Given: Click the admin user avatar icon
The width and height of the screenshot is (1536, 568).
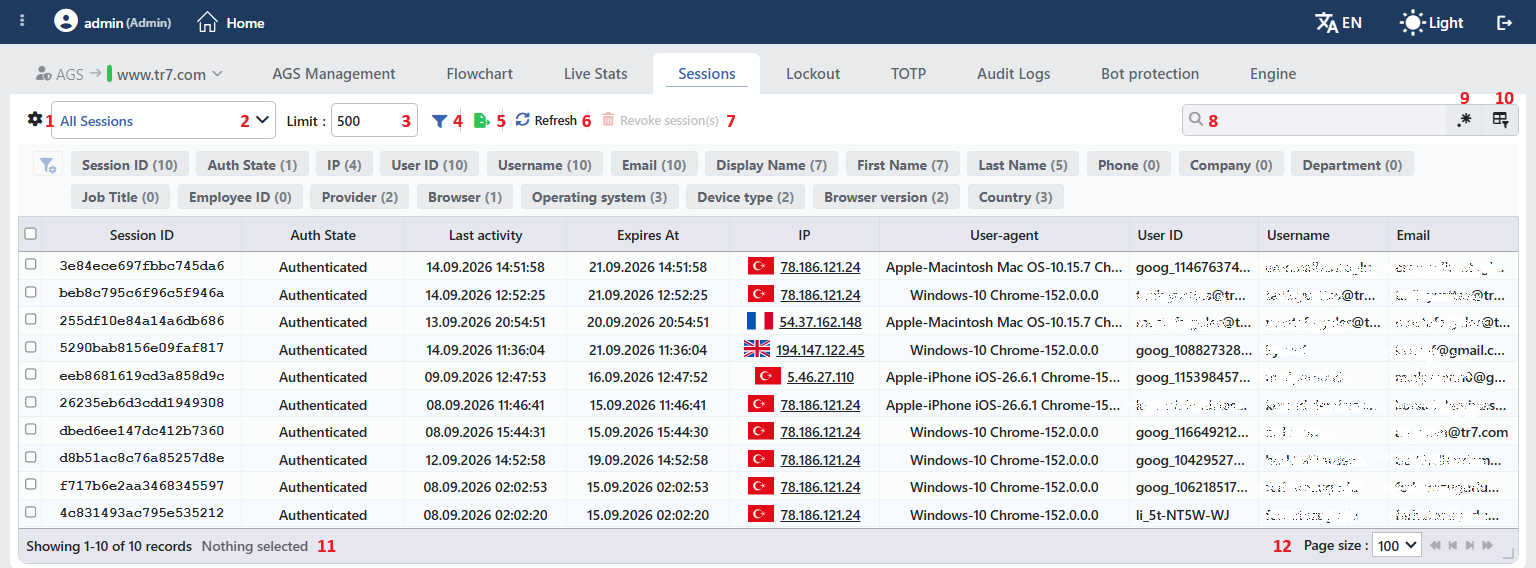Looking at the screenshot, I should click(x=66, y=21).
